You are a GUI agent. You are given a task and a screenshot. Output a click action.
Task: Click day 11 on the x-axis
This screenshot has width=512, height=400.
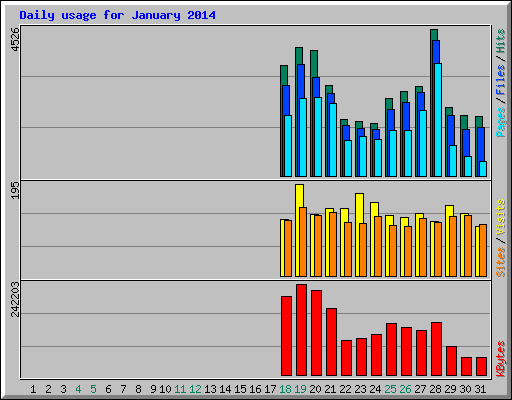point(180,389)
